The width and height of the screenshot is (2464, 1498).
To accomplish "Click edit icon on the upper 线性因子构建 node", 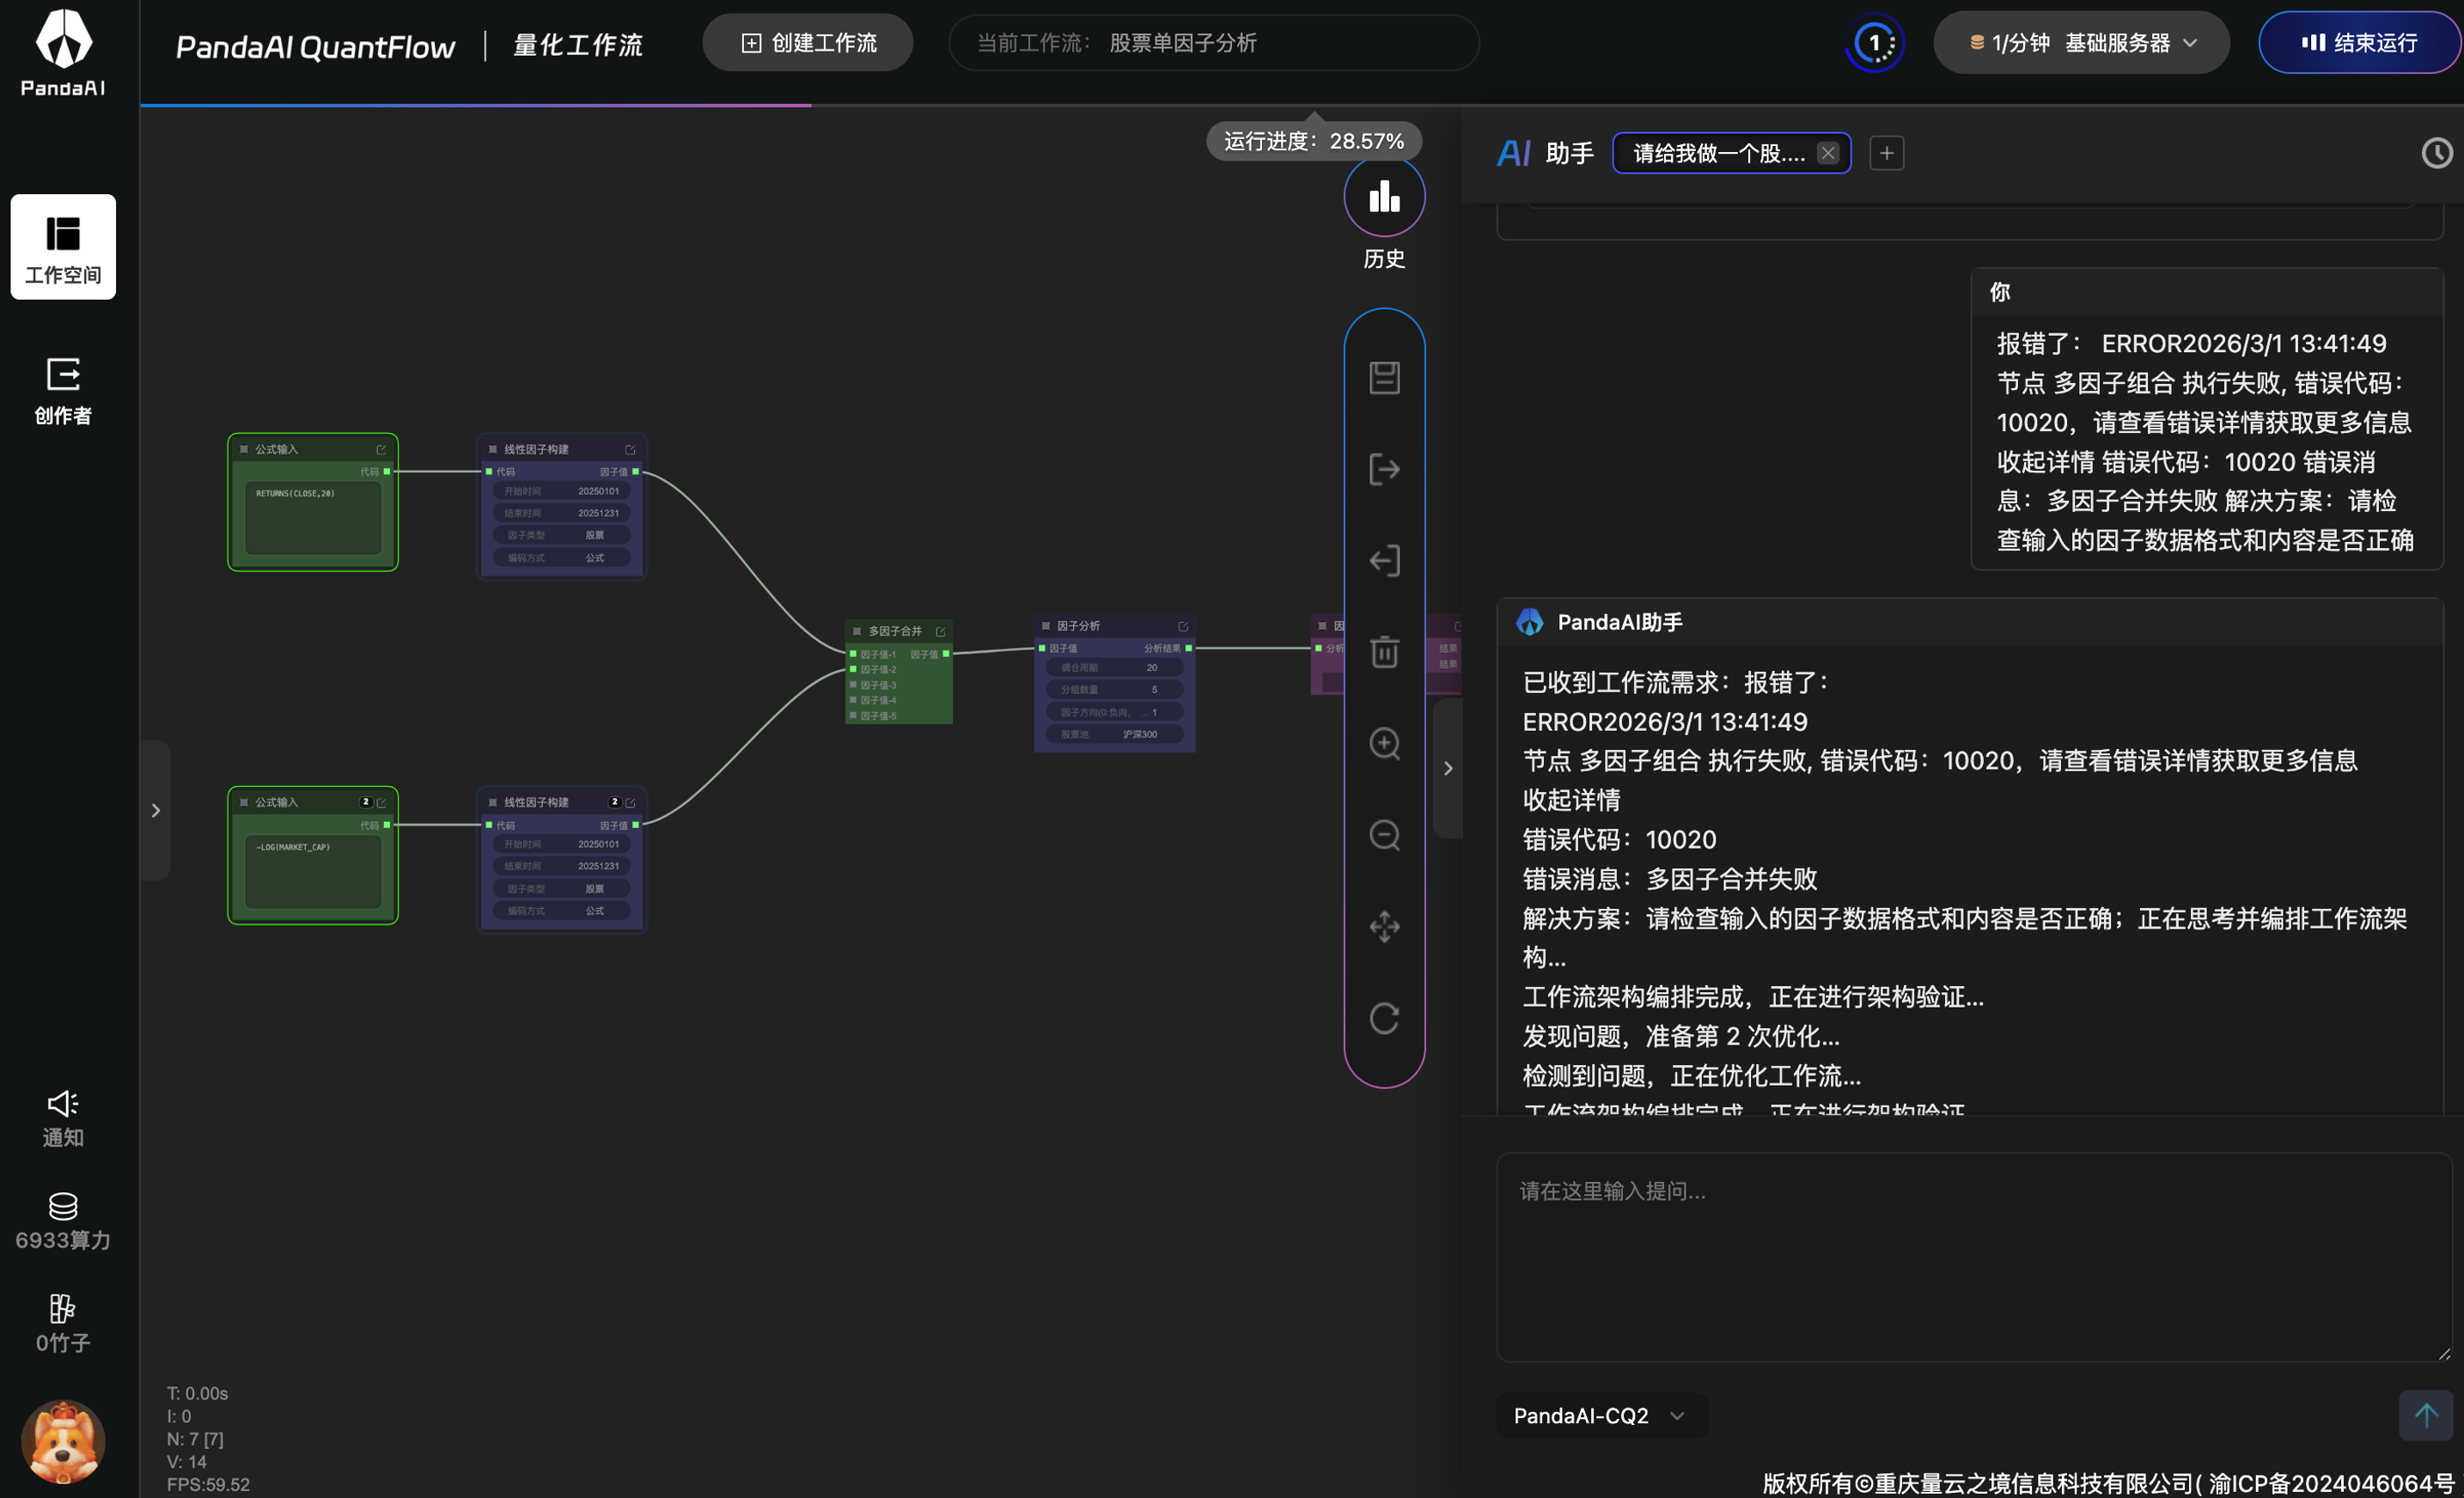I will click(630, 450).
